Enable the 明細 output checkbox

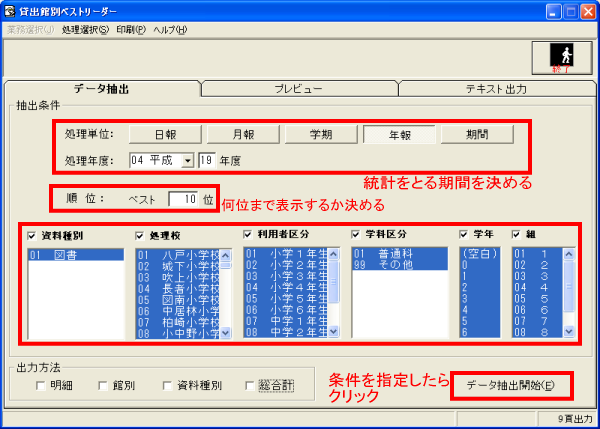(x=40, y=385)
